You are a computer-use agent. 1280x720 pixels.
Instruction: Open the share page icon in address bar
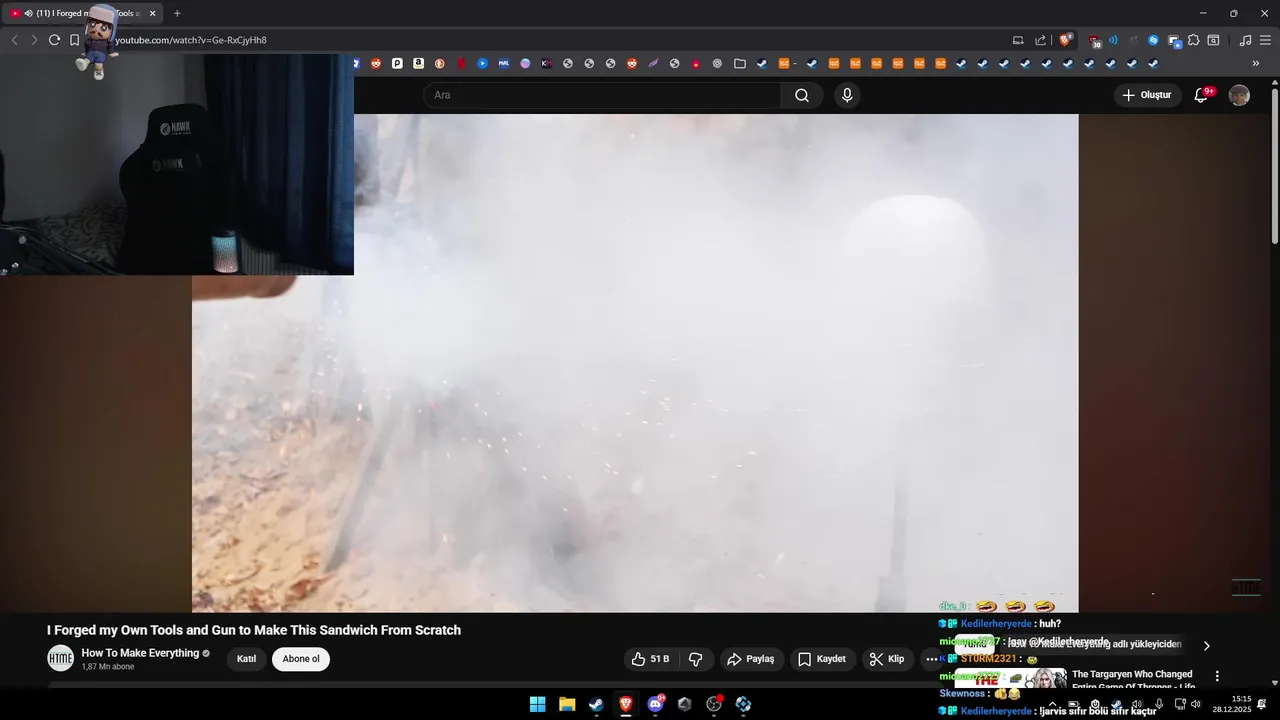pos(1040,40)
